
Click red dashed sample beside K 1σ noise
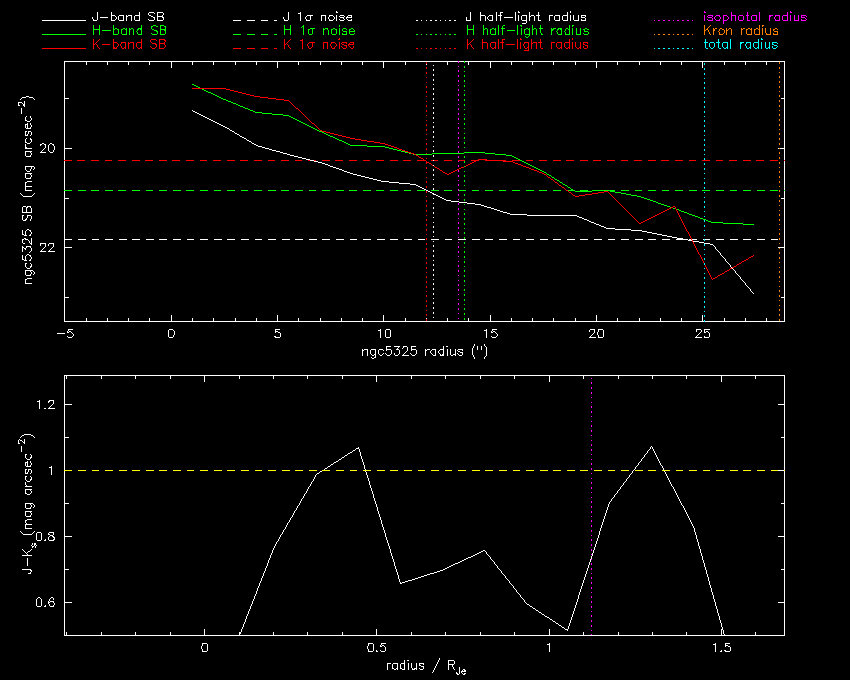[255, 49]
